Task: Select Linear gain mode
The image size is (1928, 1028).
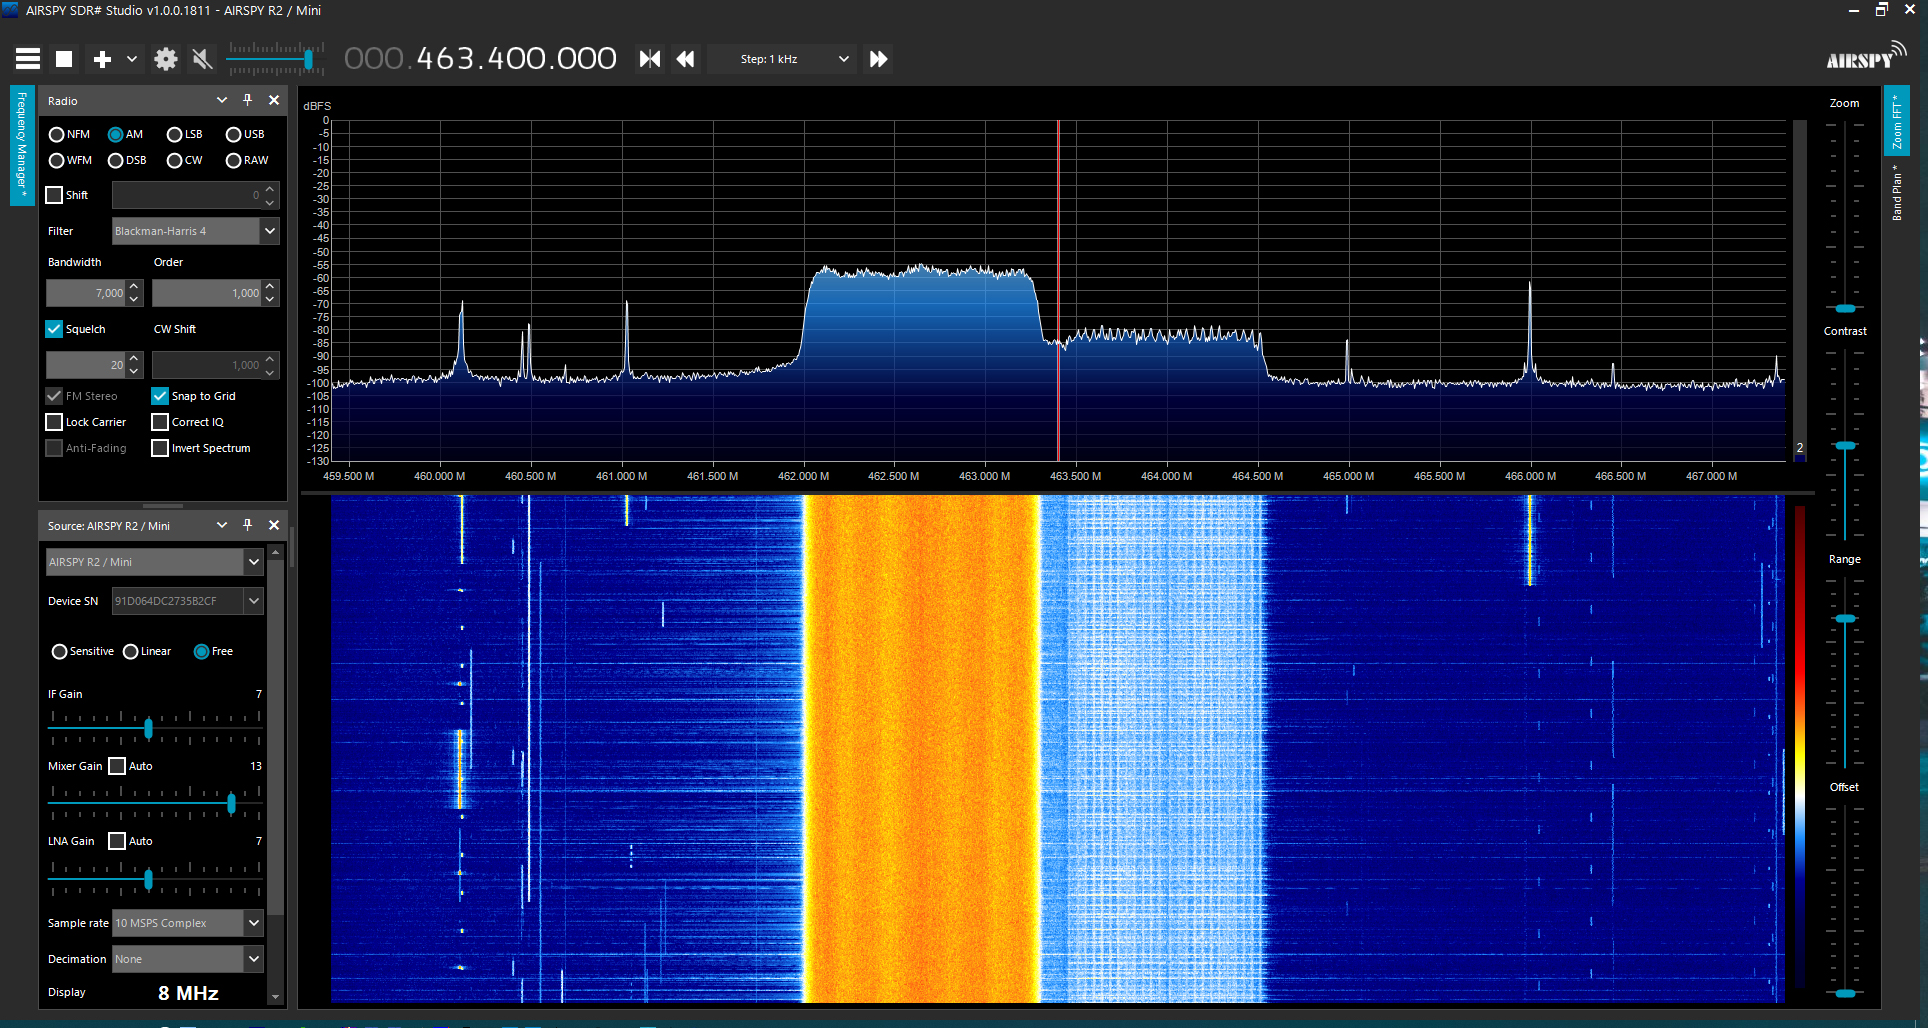Action: tap(147, 652)
